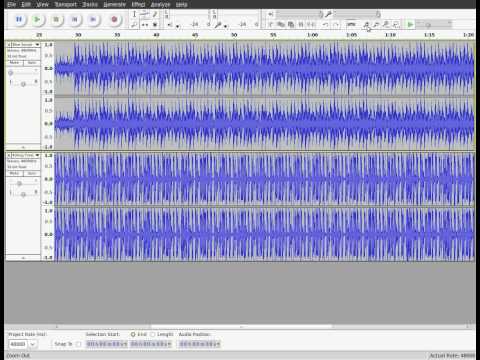Click the Zoom In magnifier icon

(366, 25)
